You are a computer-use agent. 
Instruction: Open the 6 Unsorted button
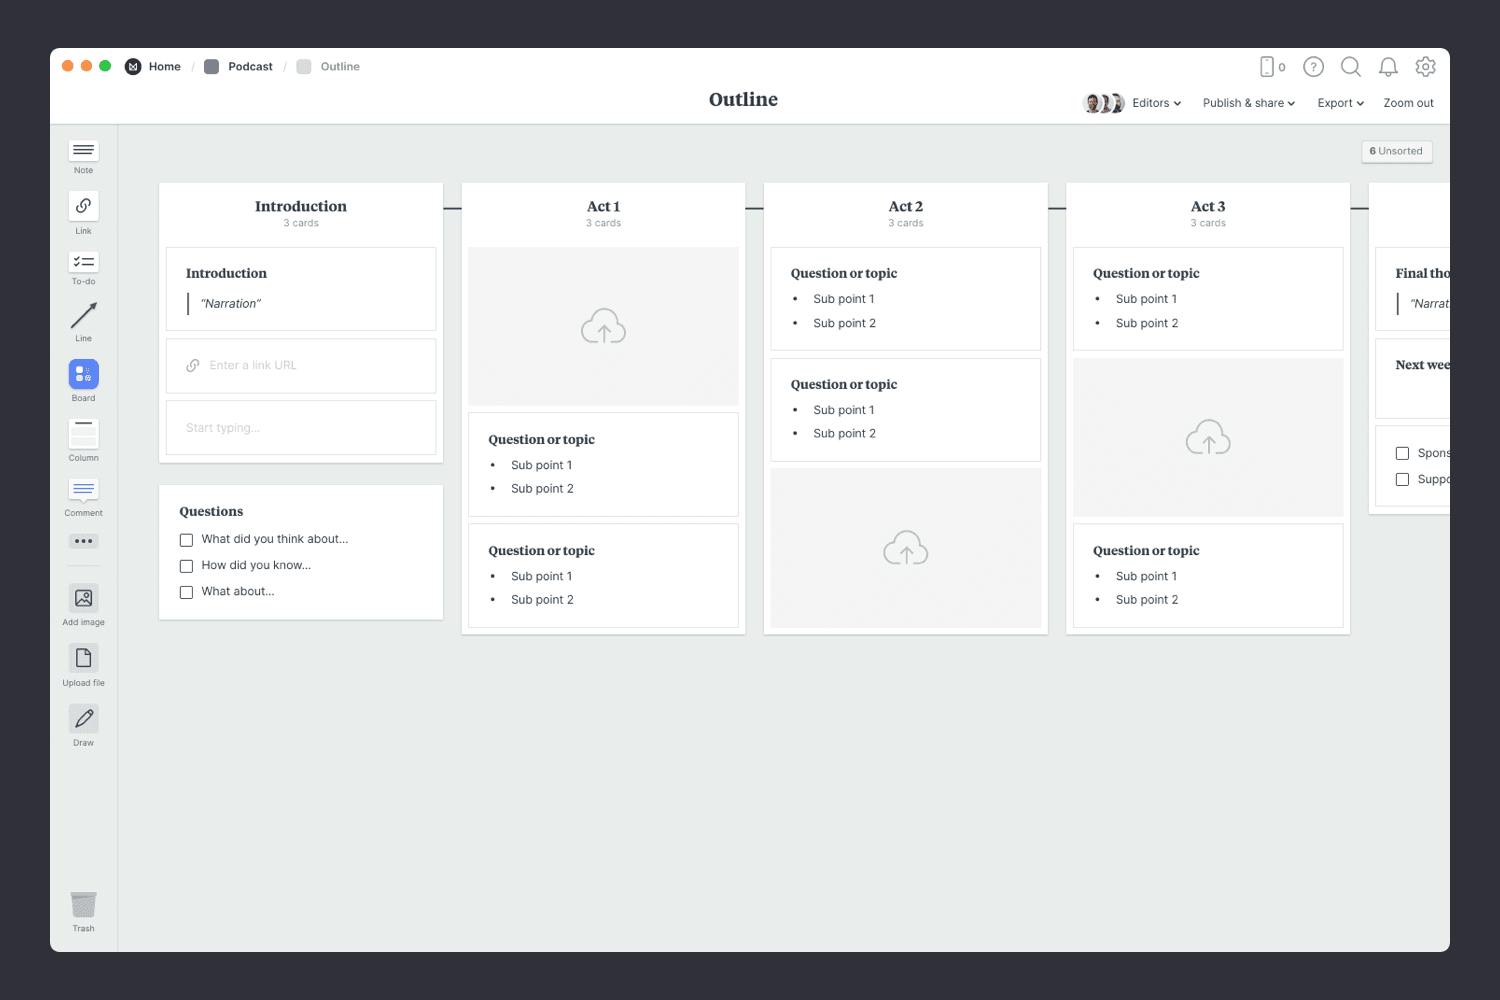[x=1396, y=151]
